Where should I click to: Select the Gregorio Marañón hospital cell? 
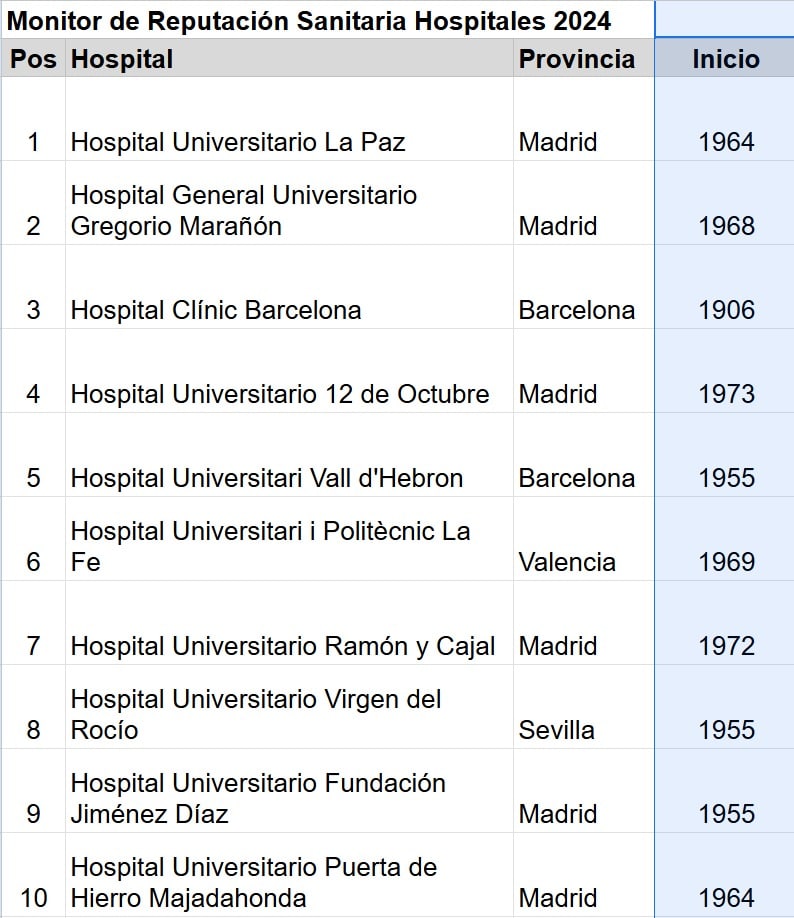[244, 210]
